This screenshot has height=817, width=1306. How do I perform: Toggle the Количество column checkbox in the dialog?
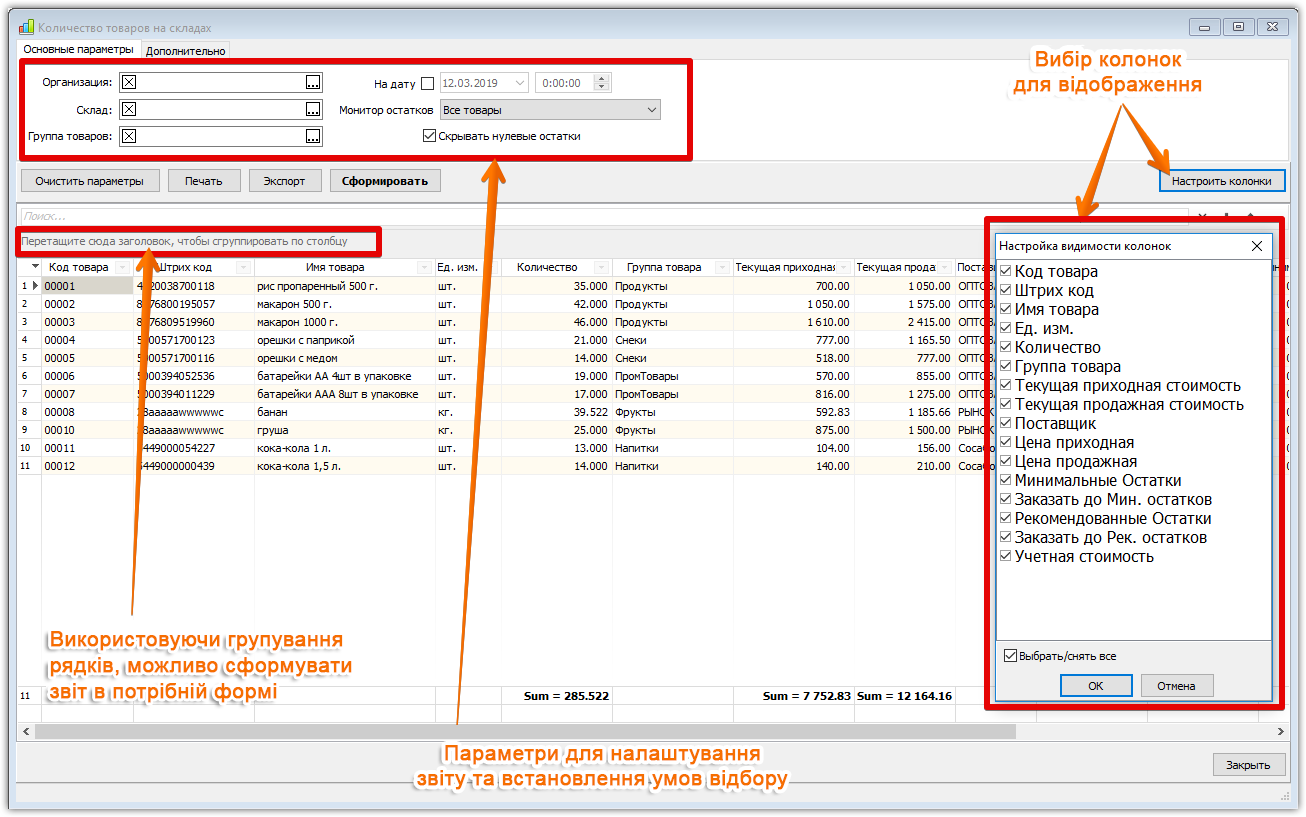click(x=1006, y=348)
